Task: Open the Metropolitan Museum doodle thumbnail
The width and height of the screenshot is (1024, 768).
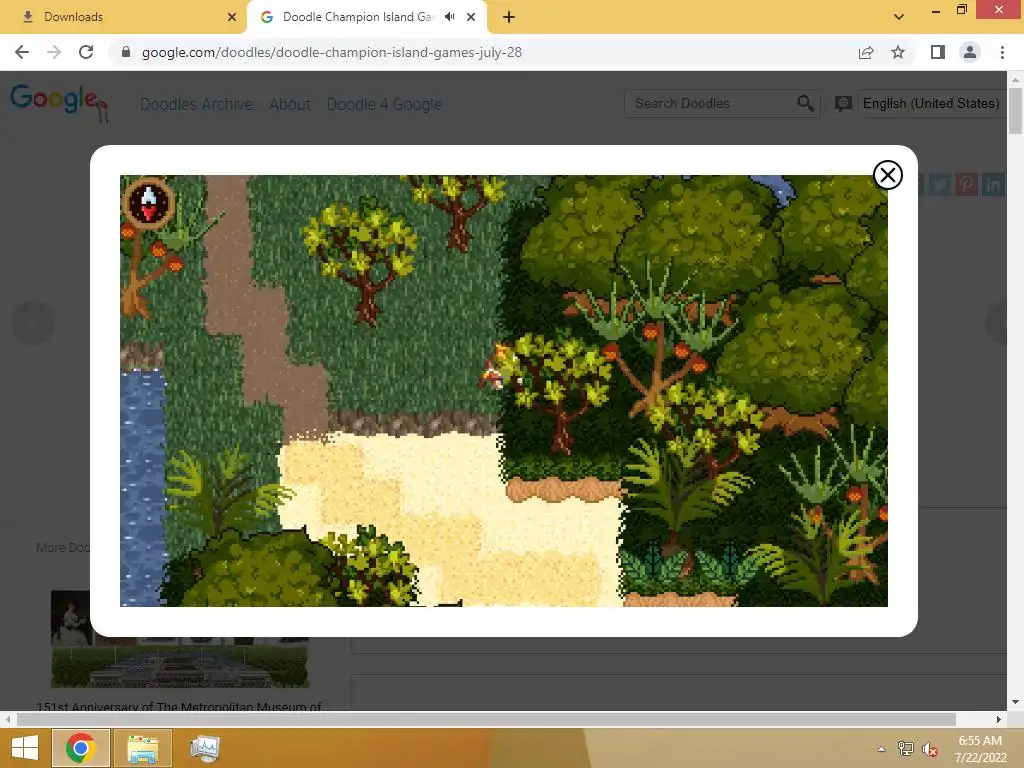Action: click(180, 639)
